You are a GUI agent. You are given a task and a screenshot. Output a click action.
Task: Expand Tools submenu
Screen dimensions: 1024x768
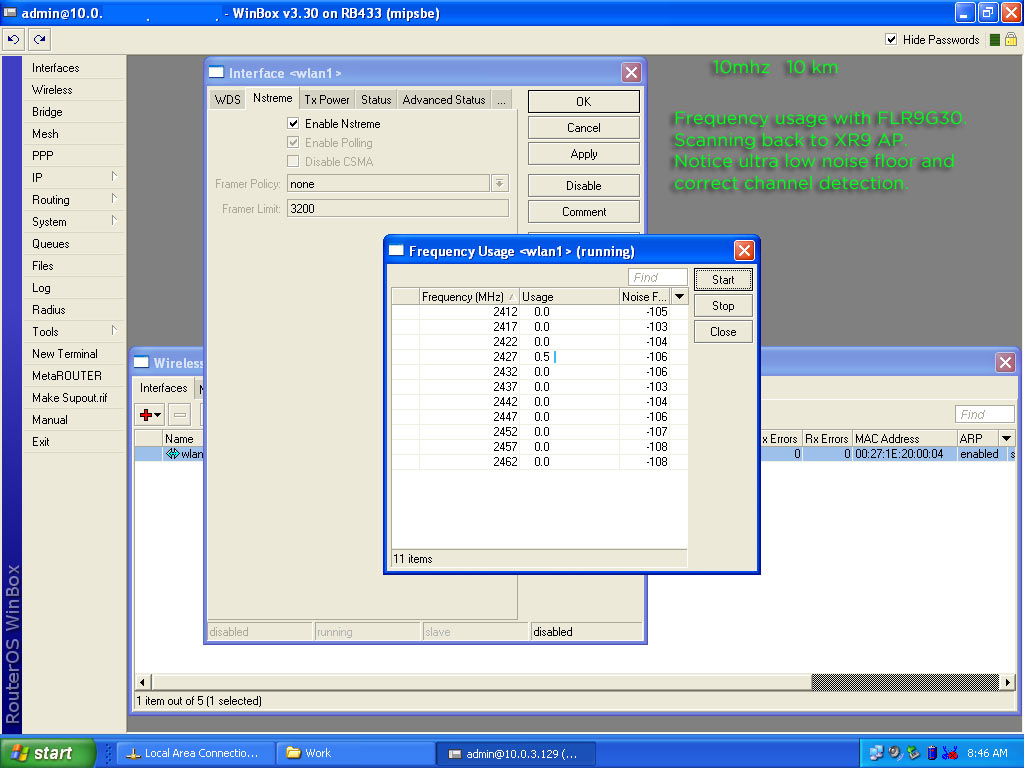[114, 330]
